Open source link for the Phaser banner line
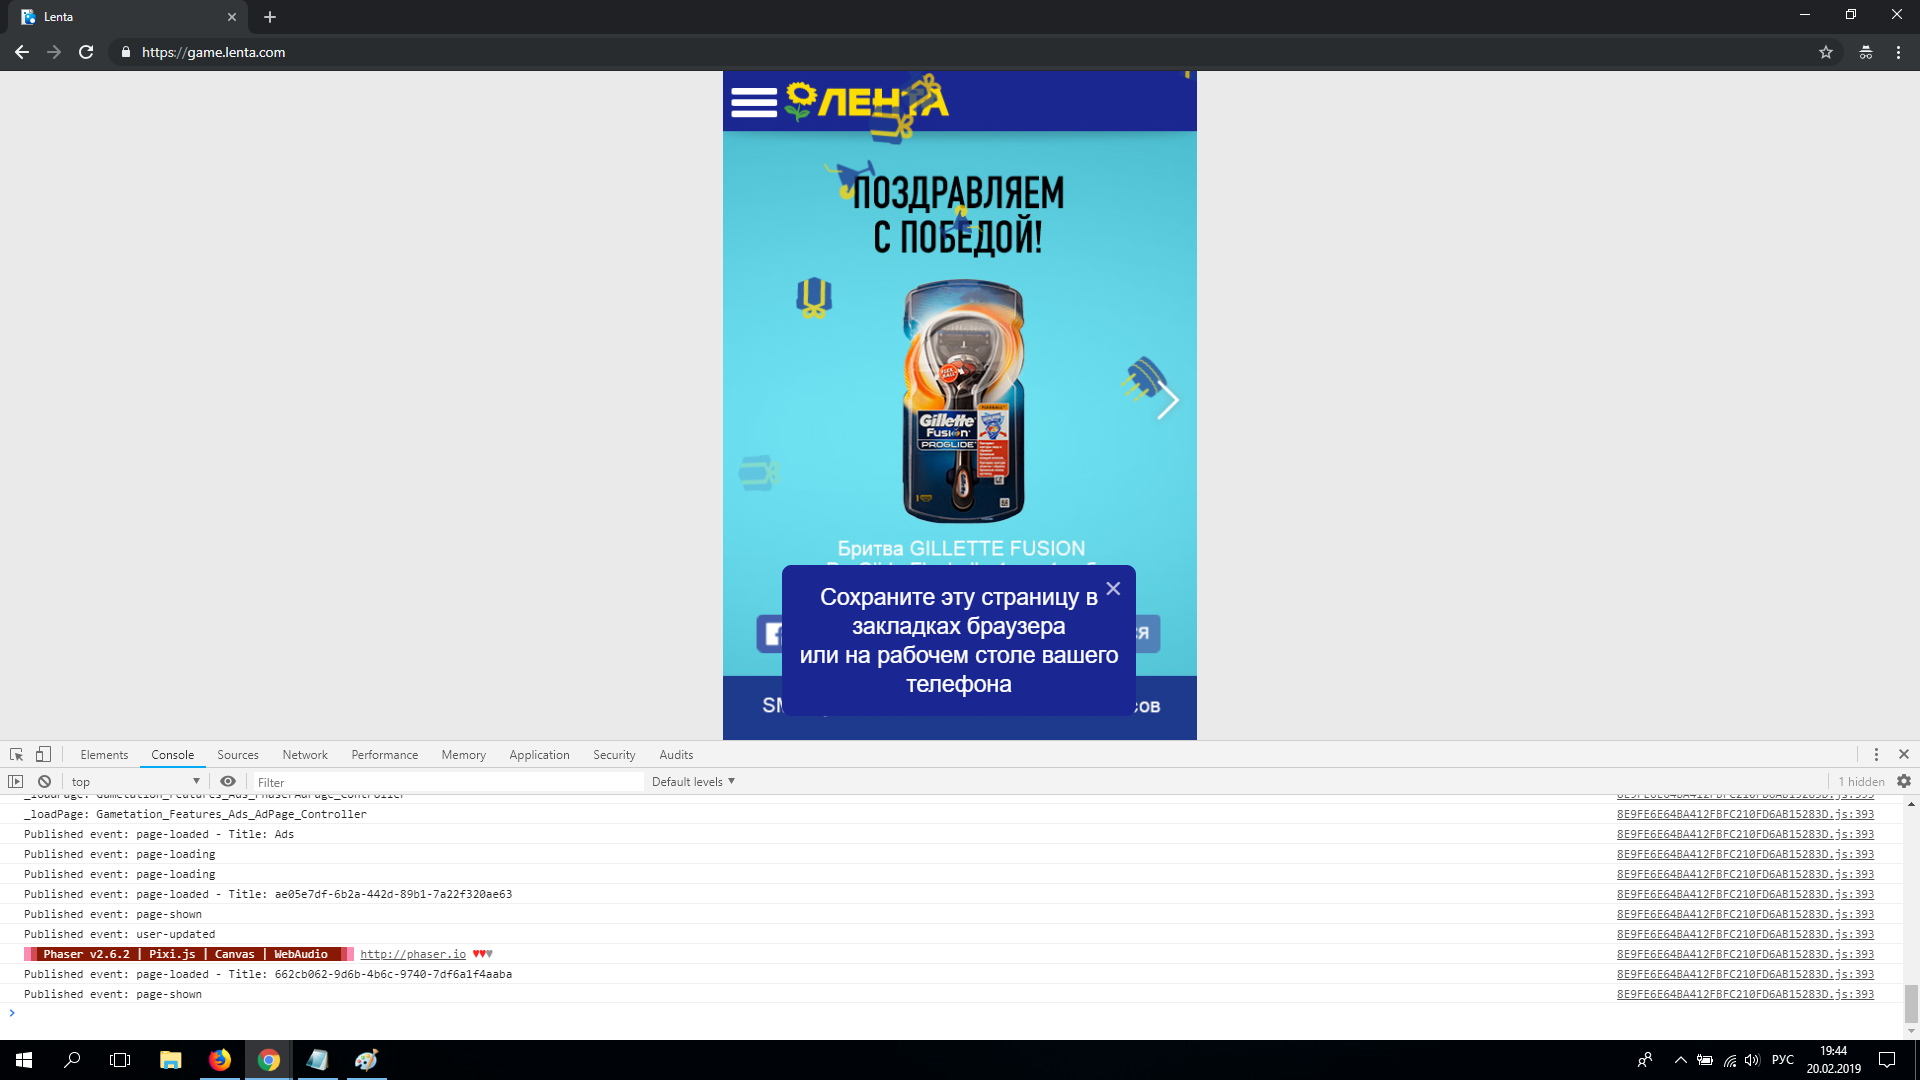The height and width of the screenshot is (1080, 1920). (x=1745, y=954)
